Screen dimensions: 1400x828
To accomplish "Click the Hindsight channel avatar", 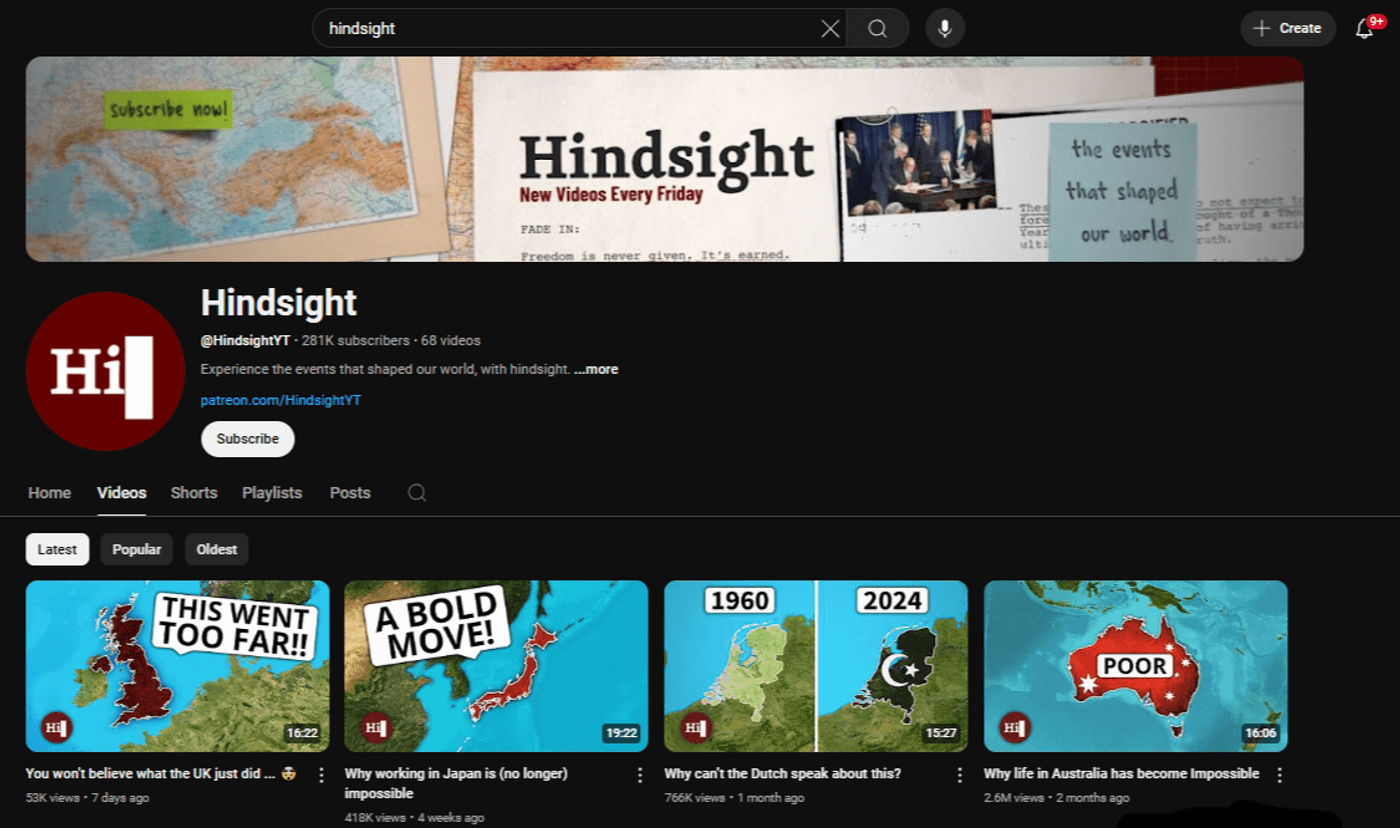I will (104, 371).
